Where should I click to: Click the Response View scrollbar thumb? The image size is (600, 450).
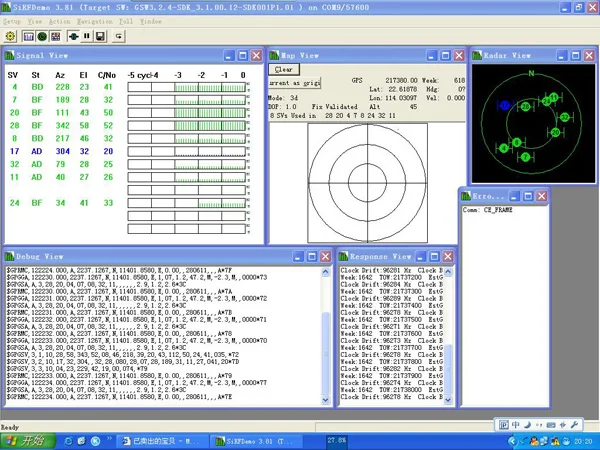[x=447, y=370]
